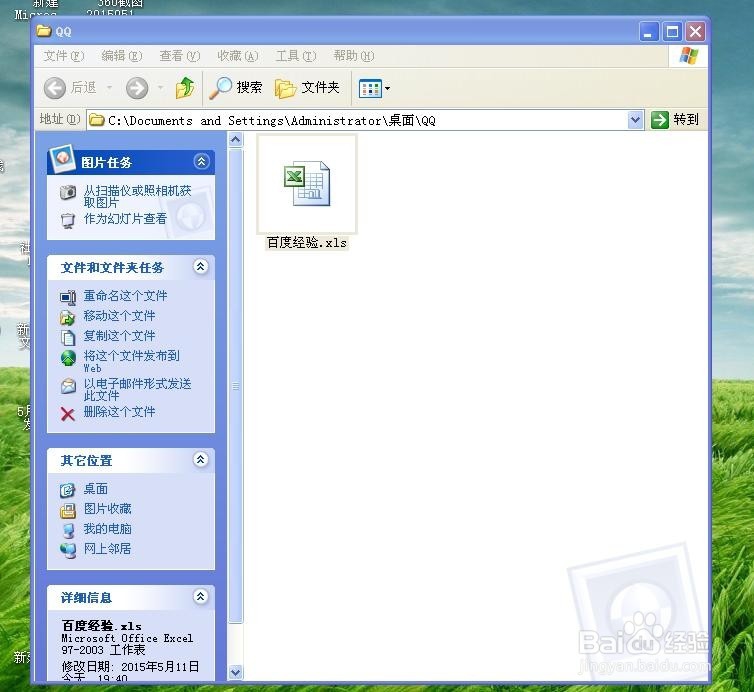754x692 pixels.
Task: Open the 收藏(A) menu
Action: (238, 56)
